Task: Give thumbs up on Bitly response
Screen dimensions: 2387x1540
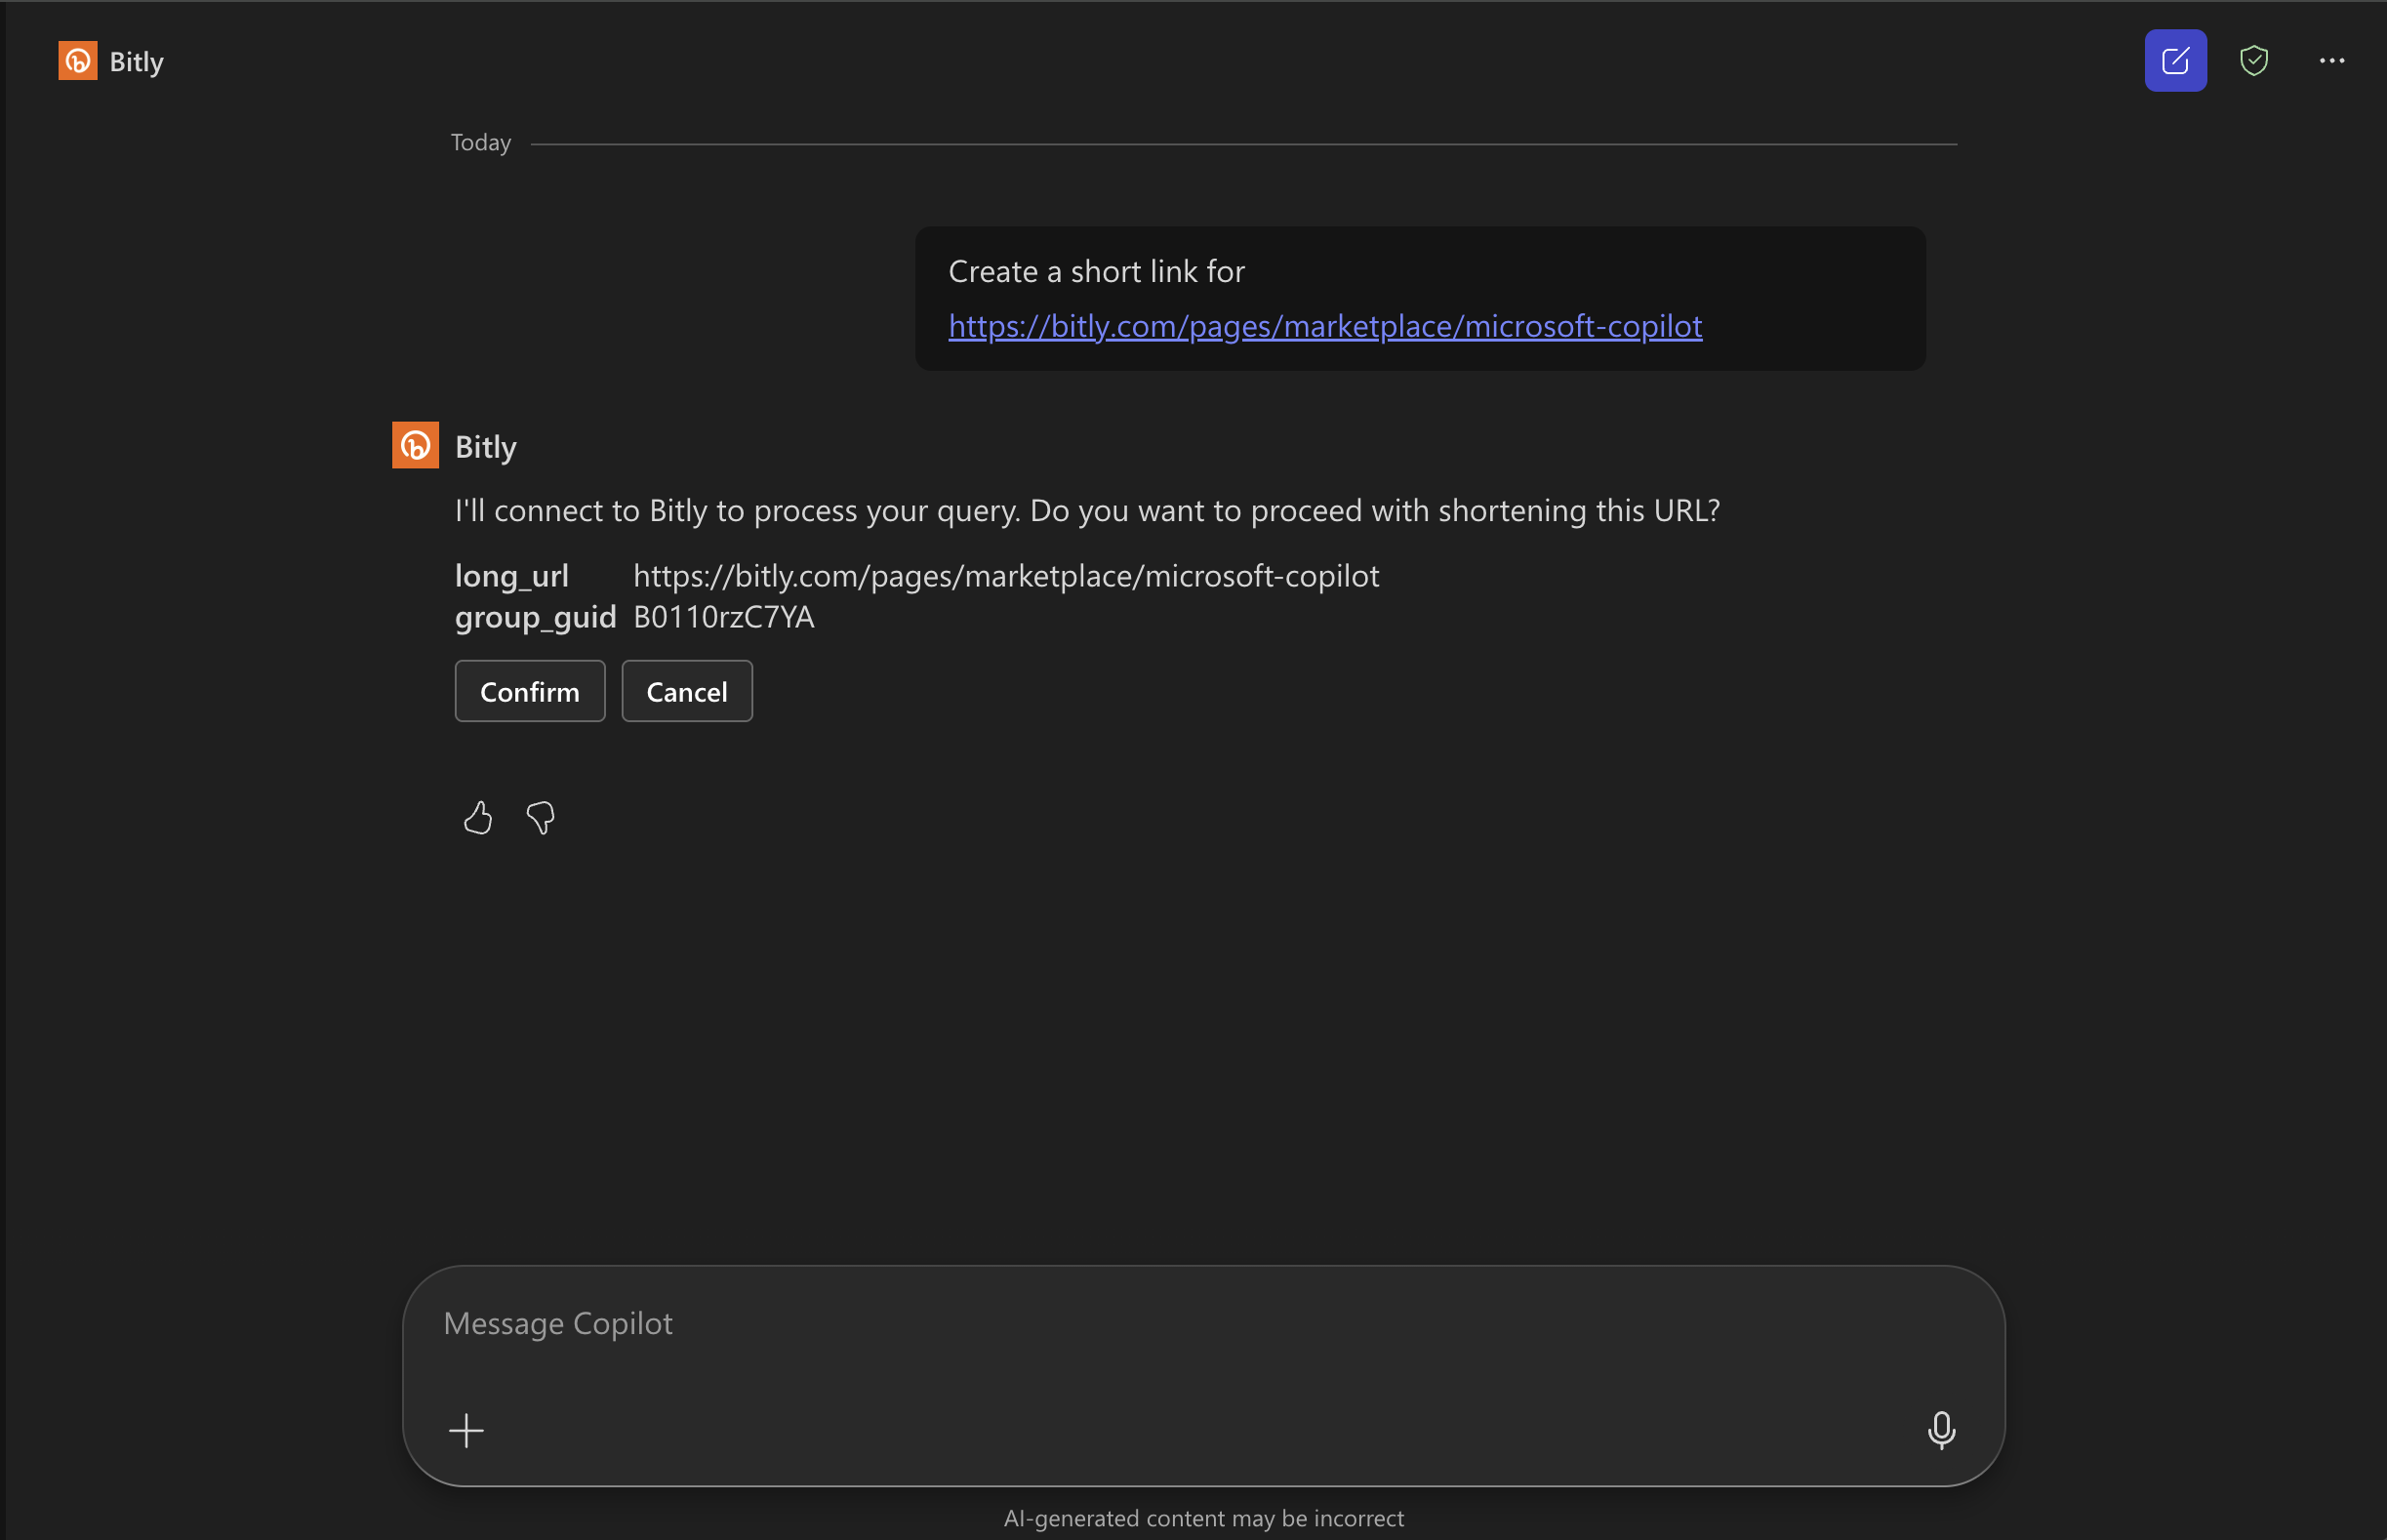Action: (x=478, y=818)
